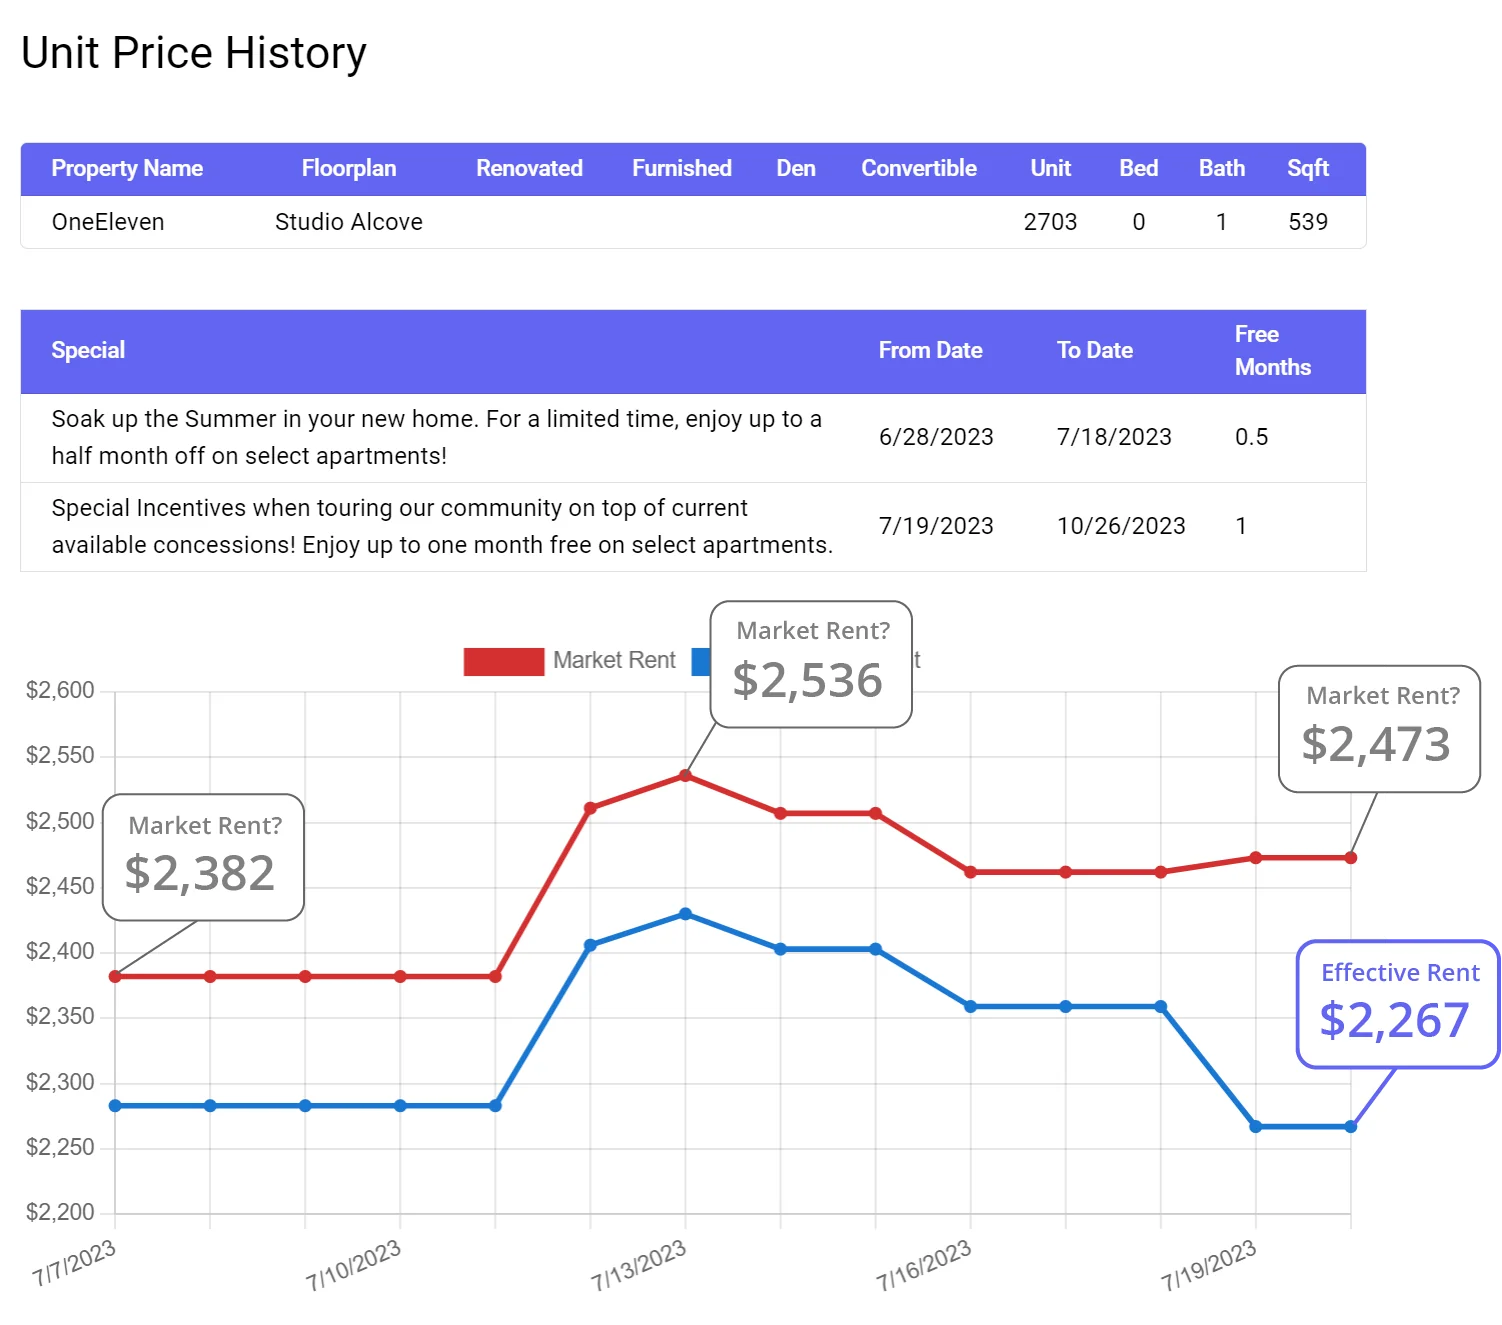Click the red peak data point at $2,536
Screen dimensions: 1502x1325
[685, 775]
